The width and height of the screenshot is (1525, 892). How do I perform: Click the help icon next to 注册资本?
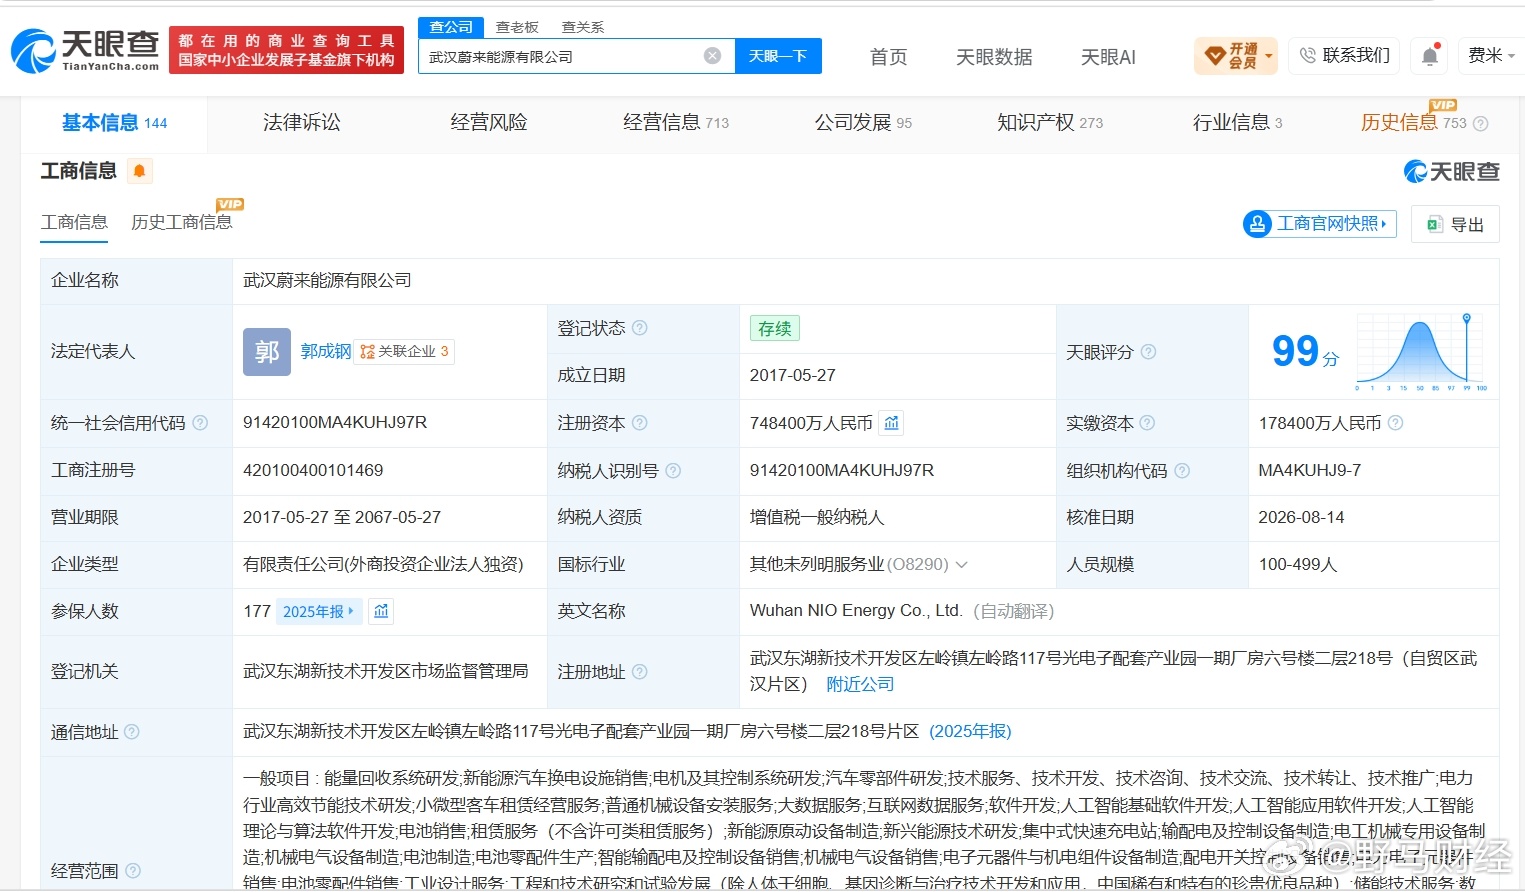tap(640, 423)
